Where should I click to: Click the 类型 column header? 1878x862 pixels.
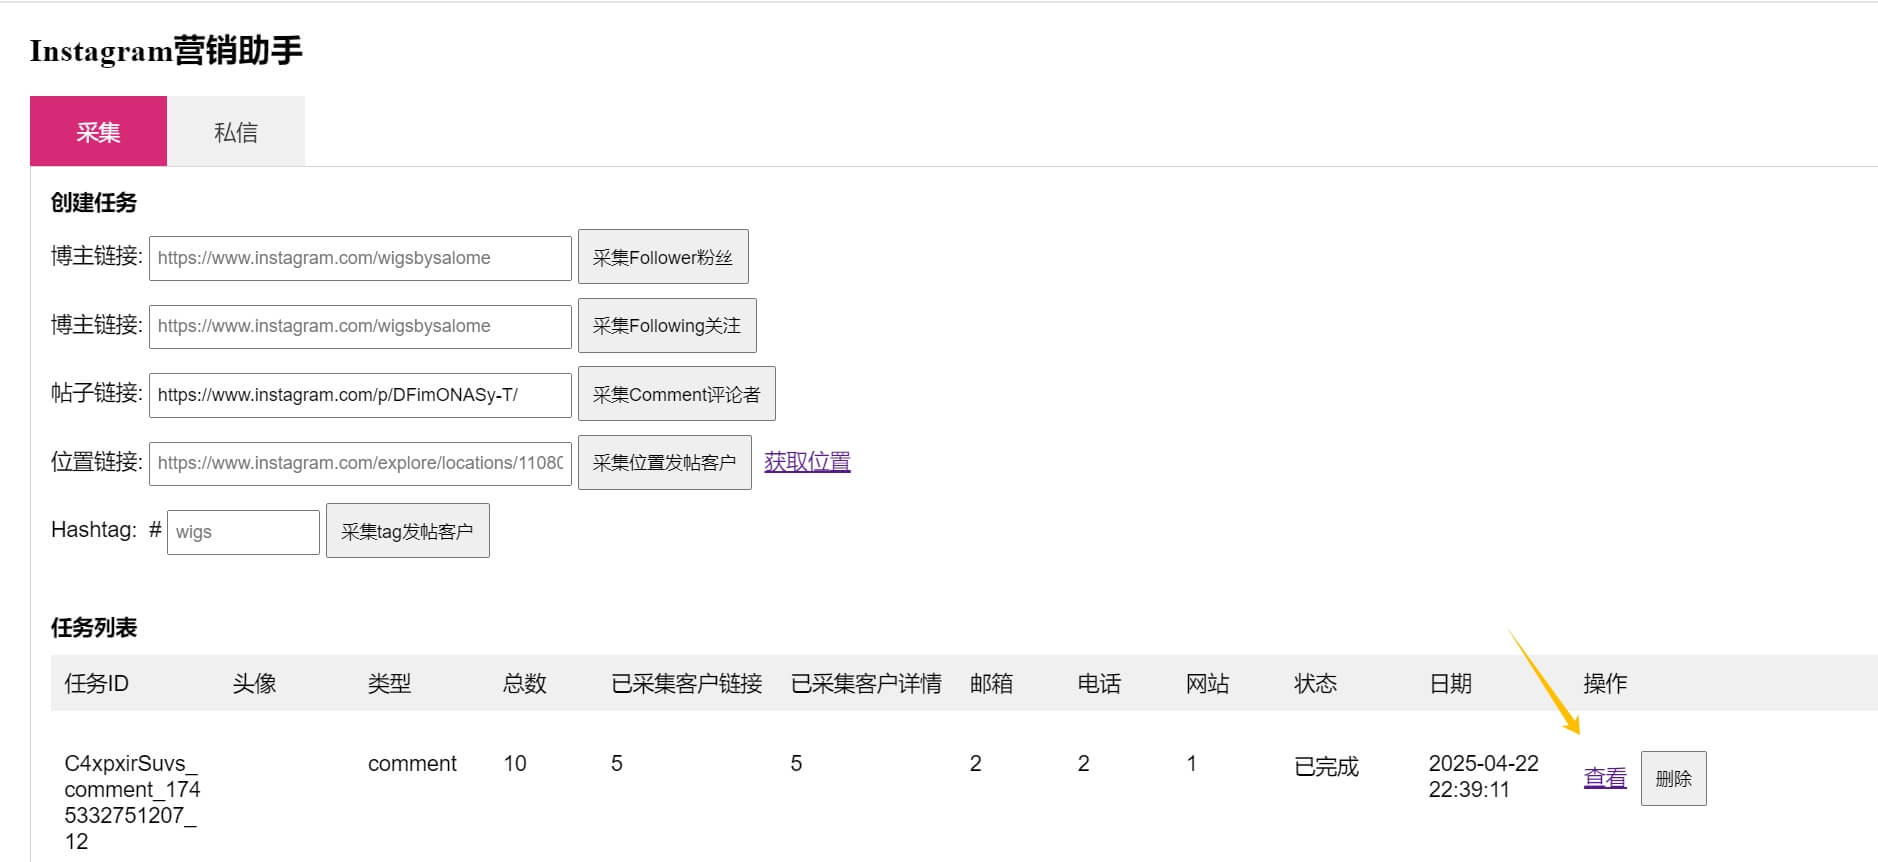390,683
